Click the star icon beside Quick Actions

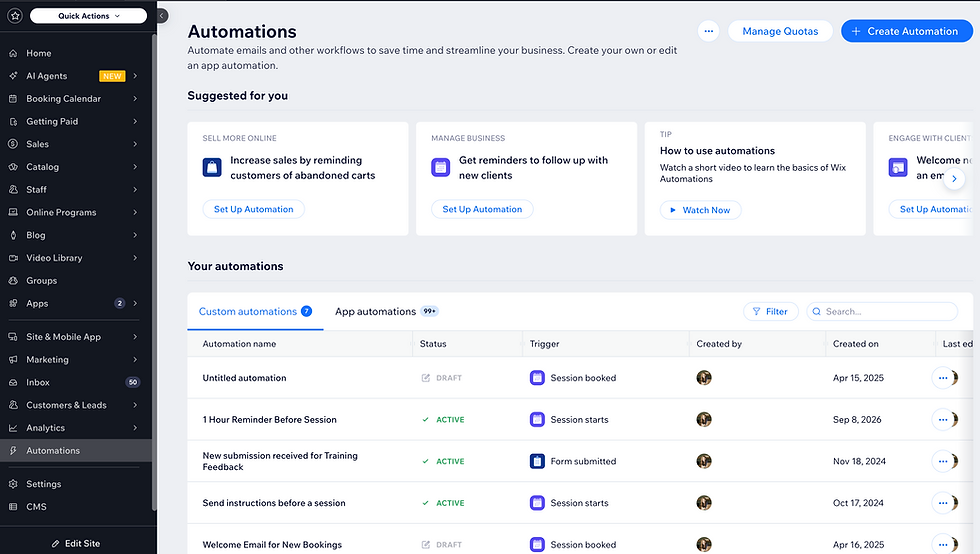[x=15, y=16]
